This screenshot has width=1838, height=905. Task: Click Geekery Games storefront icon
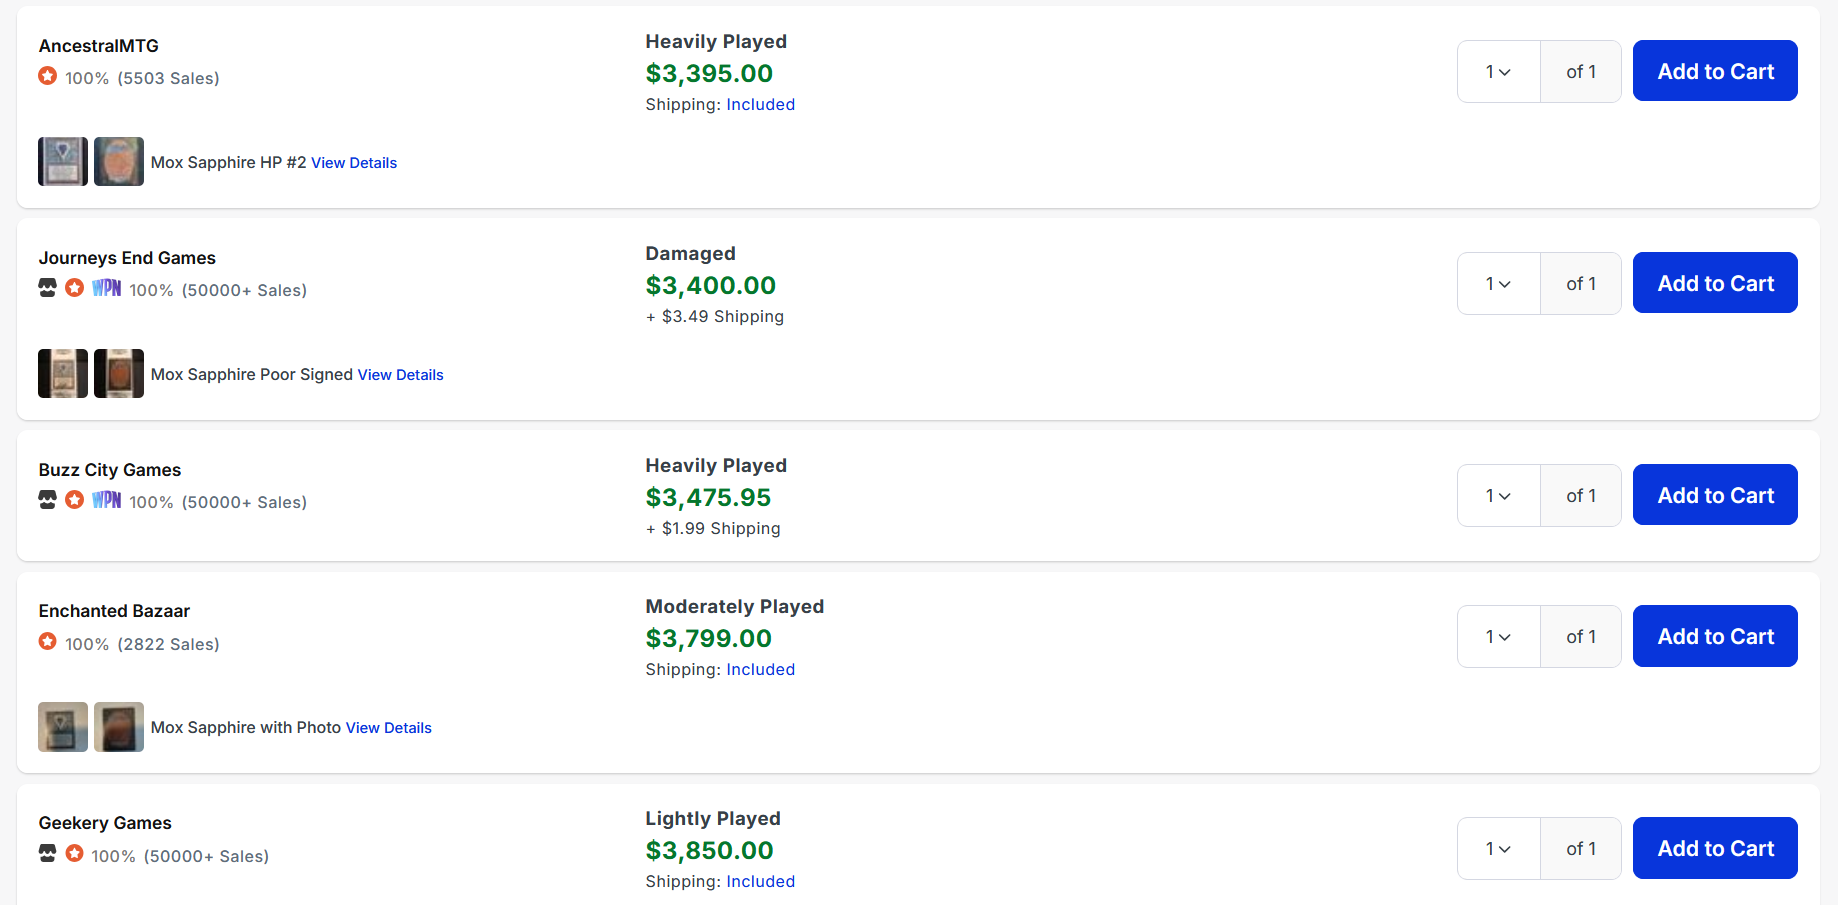[x=47, y=854]
